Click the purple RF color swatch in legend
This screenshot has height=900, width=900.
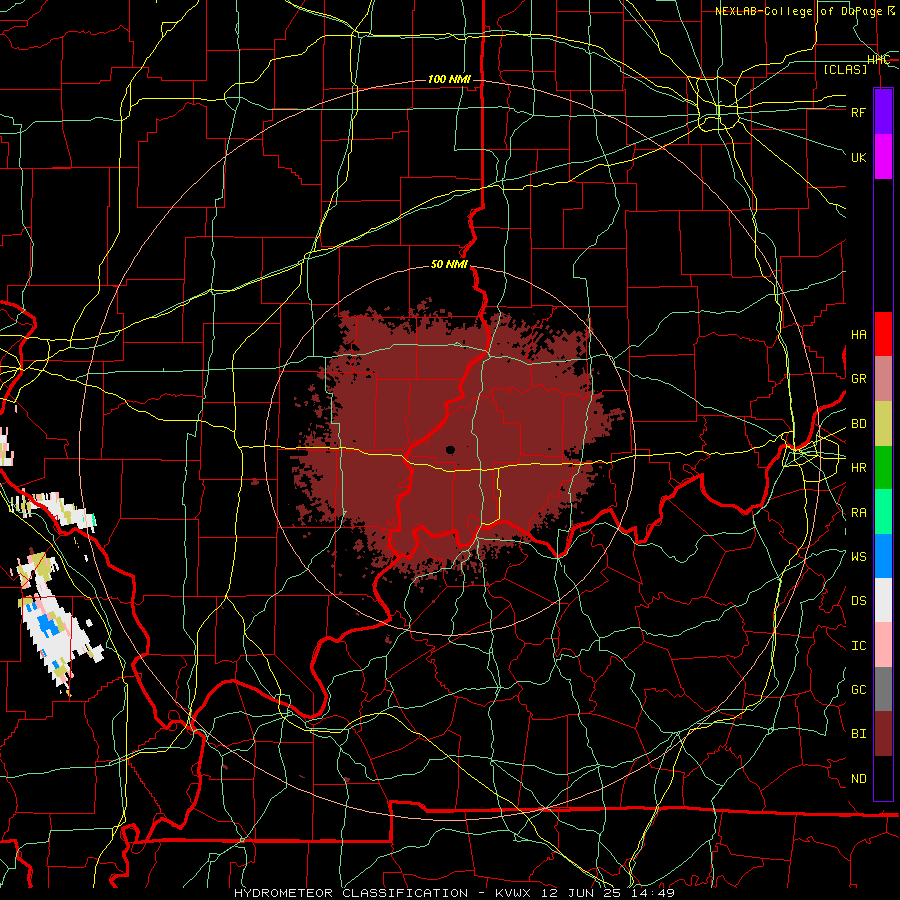(883, 112)
